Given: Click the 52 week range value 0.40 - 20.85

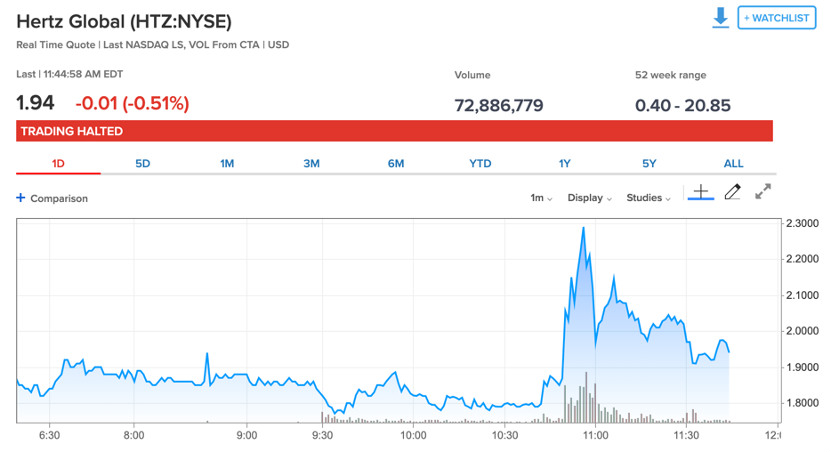Looking at the screenshot, I should (683, 105).
